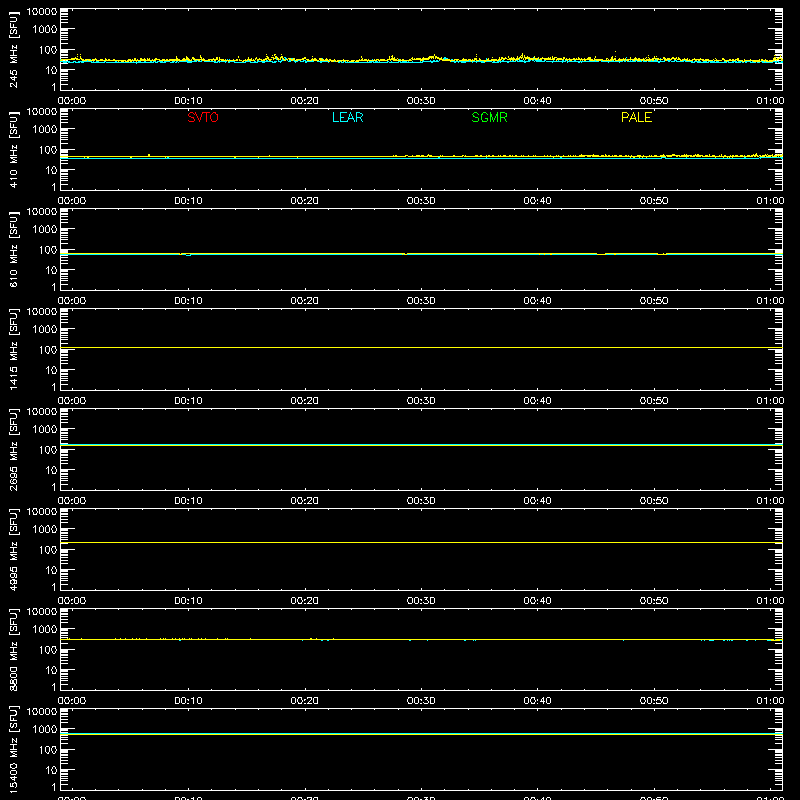
Task: Click the 10 tick of the 15400 MHz plot
Action: 52,770
